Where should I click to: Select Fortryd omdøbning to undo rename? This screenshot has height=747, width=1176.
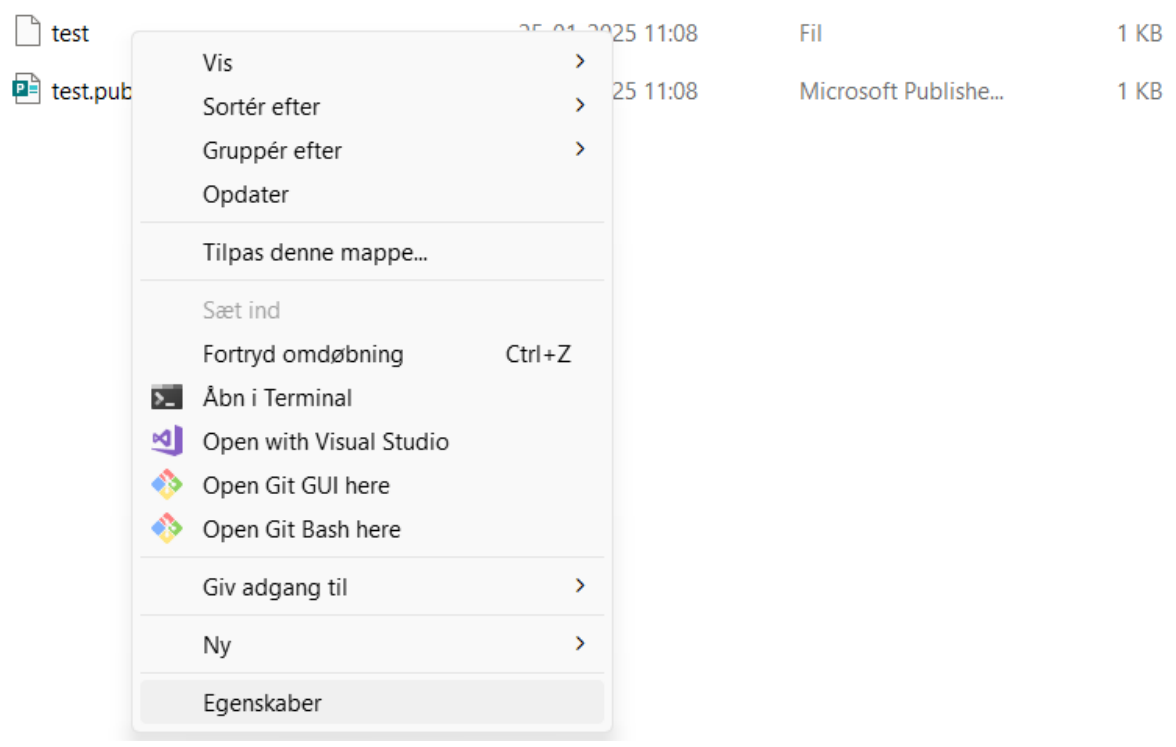(303, 354)
